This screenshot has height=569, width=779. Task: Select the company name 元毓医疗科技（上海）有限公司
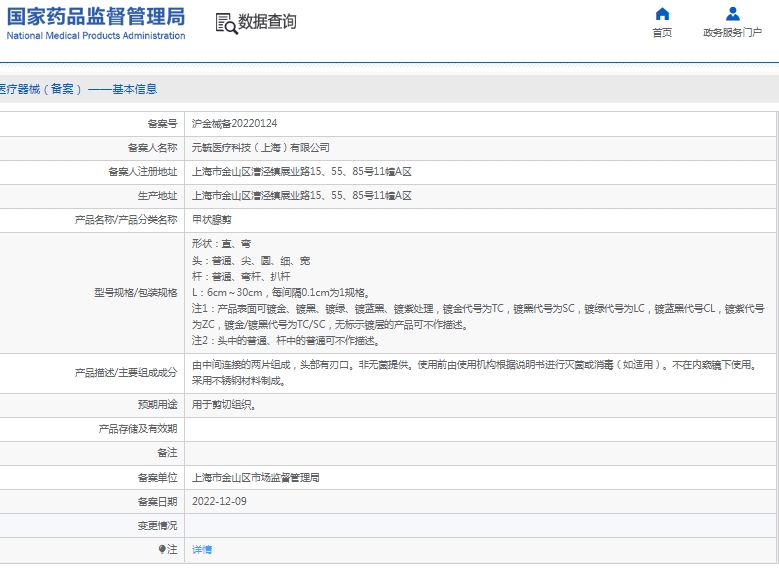tap(261, 148)
